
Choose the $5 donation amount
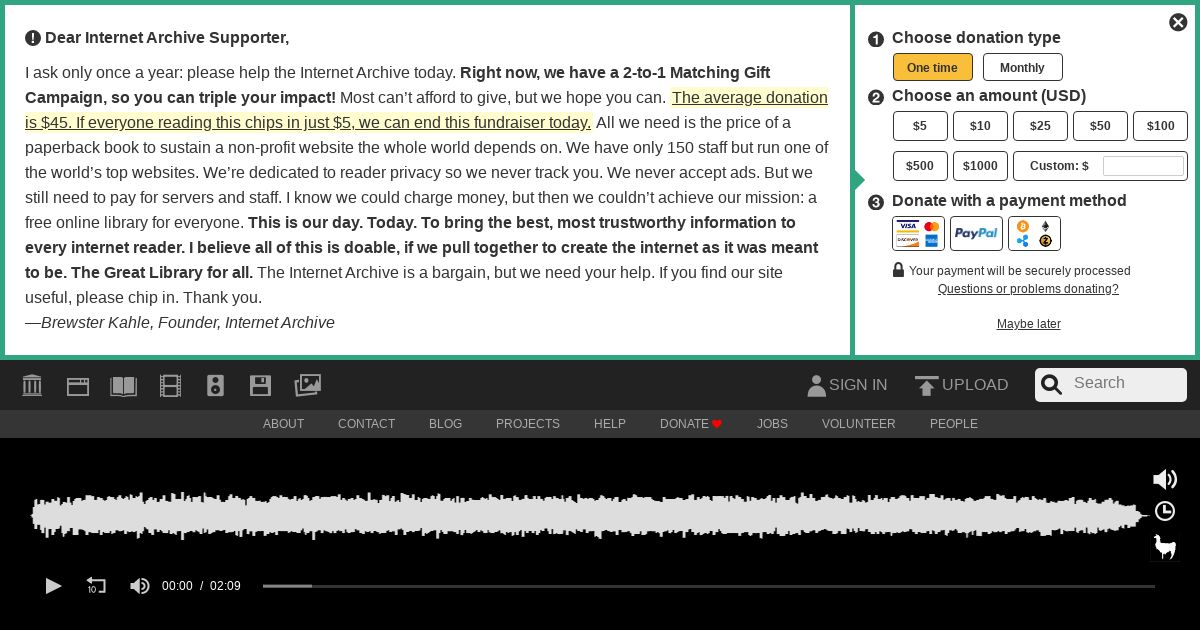920,126
